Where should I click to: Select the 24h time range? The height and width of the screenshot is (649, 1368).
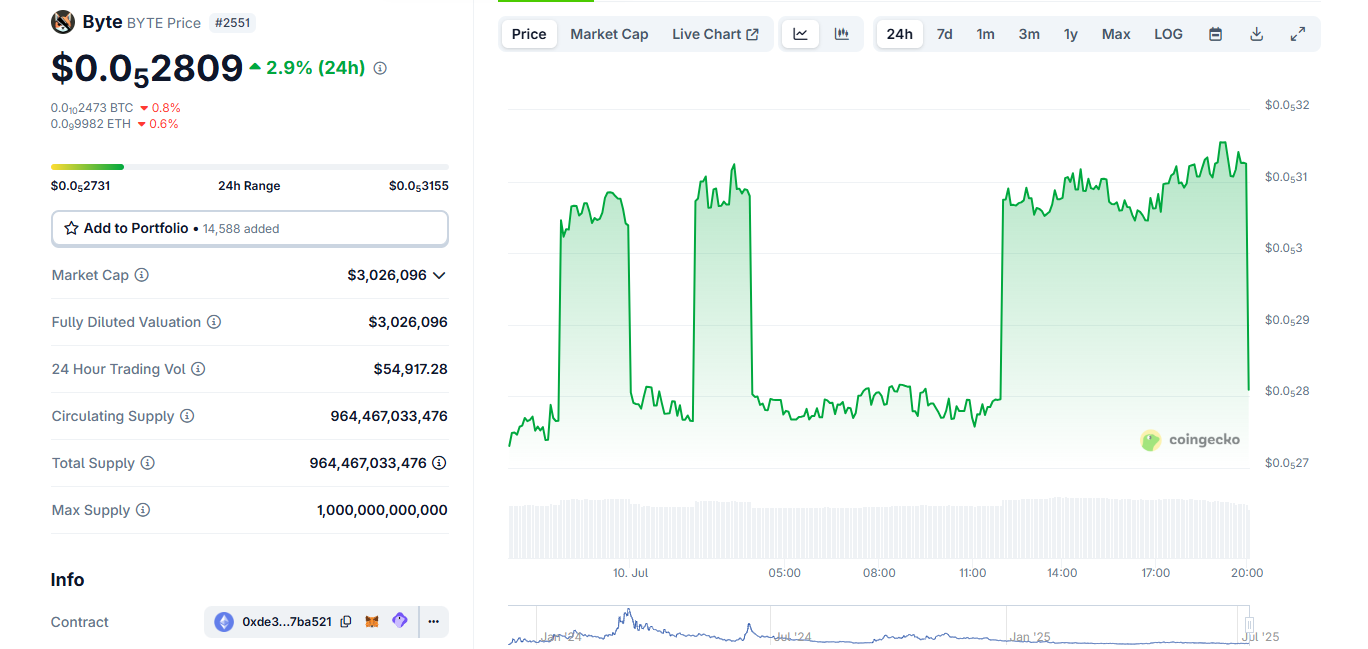click(900, 34)
